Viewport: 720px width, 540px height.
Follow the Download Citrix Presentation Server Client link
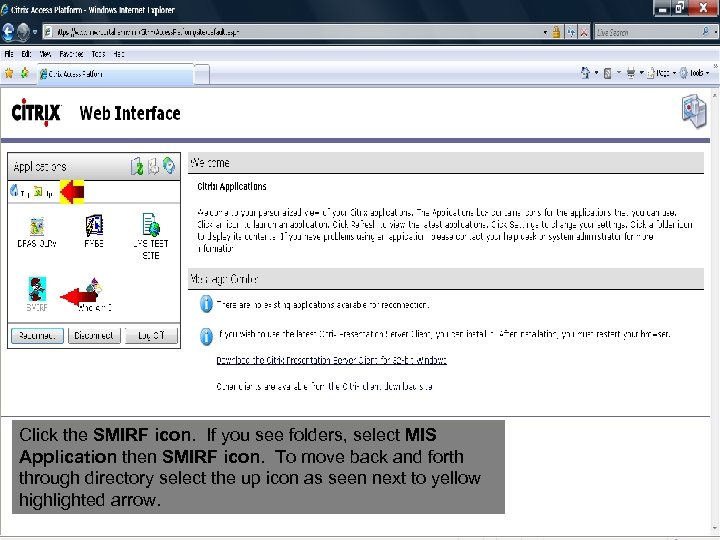point(332,360)
